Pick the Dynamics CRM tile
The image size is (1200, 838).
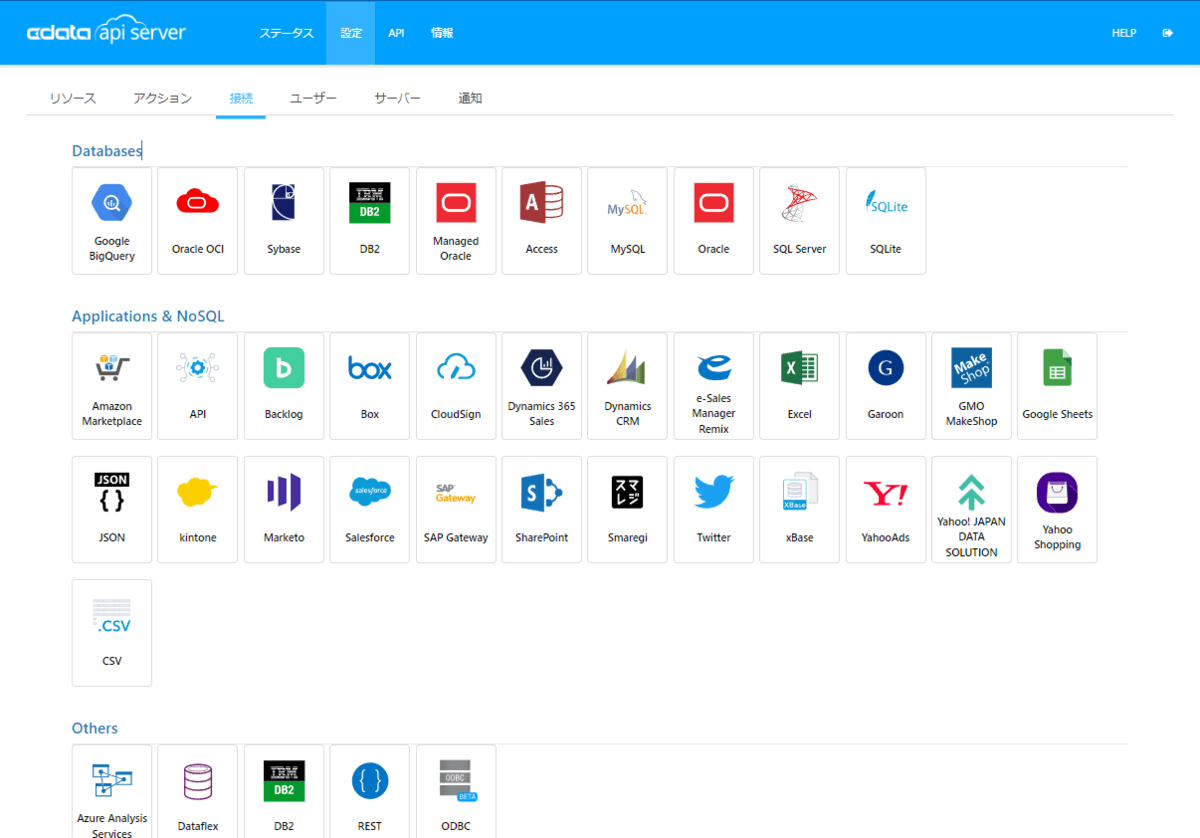pos(628,386)
